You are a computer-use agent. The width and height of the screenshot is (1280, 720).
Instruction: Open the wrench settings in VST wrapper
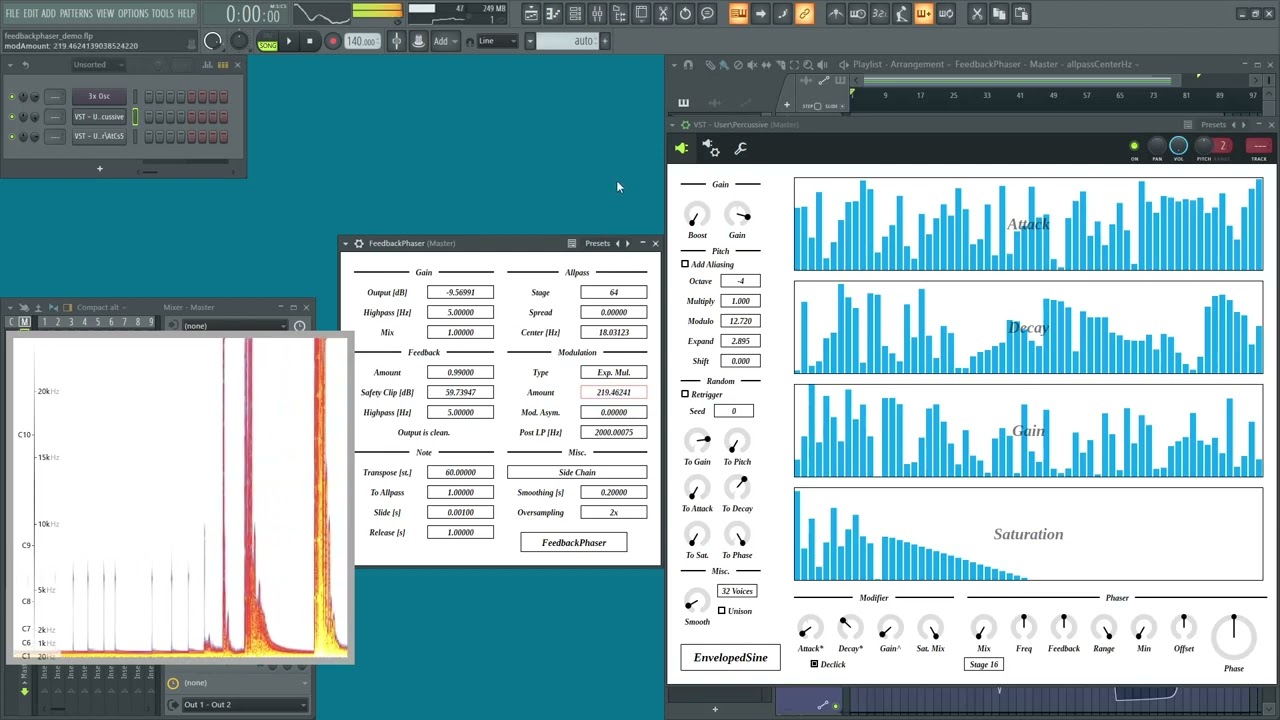741,148
